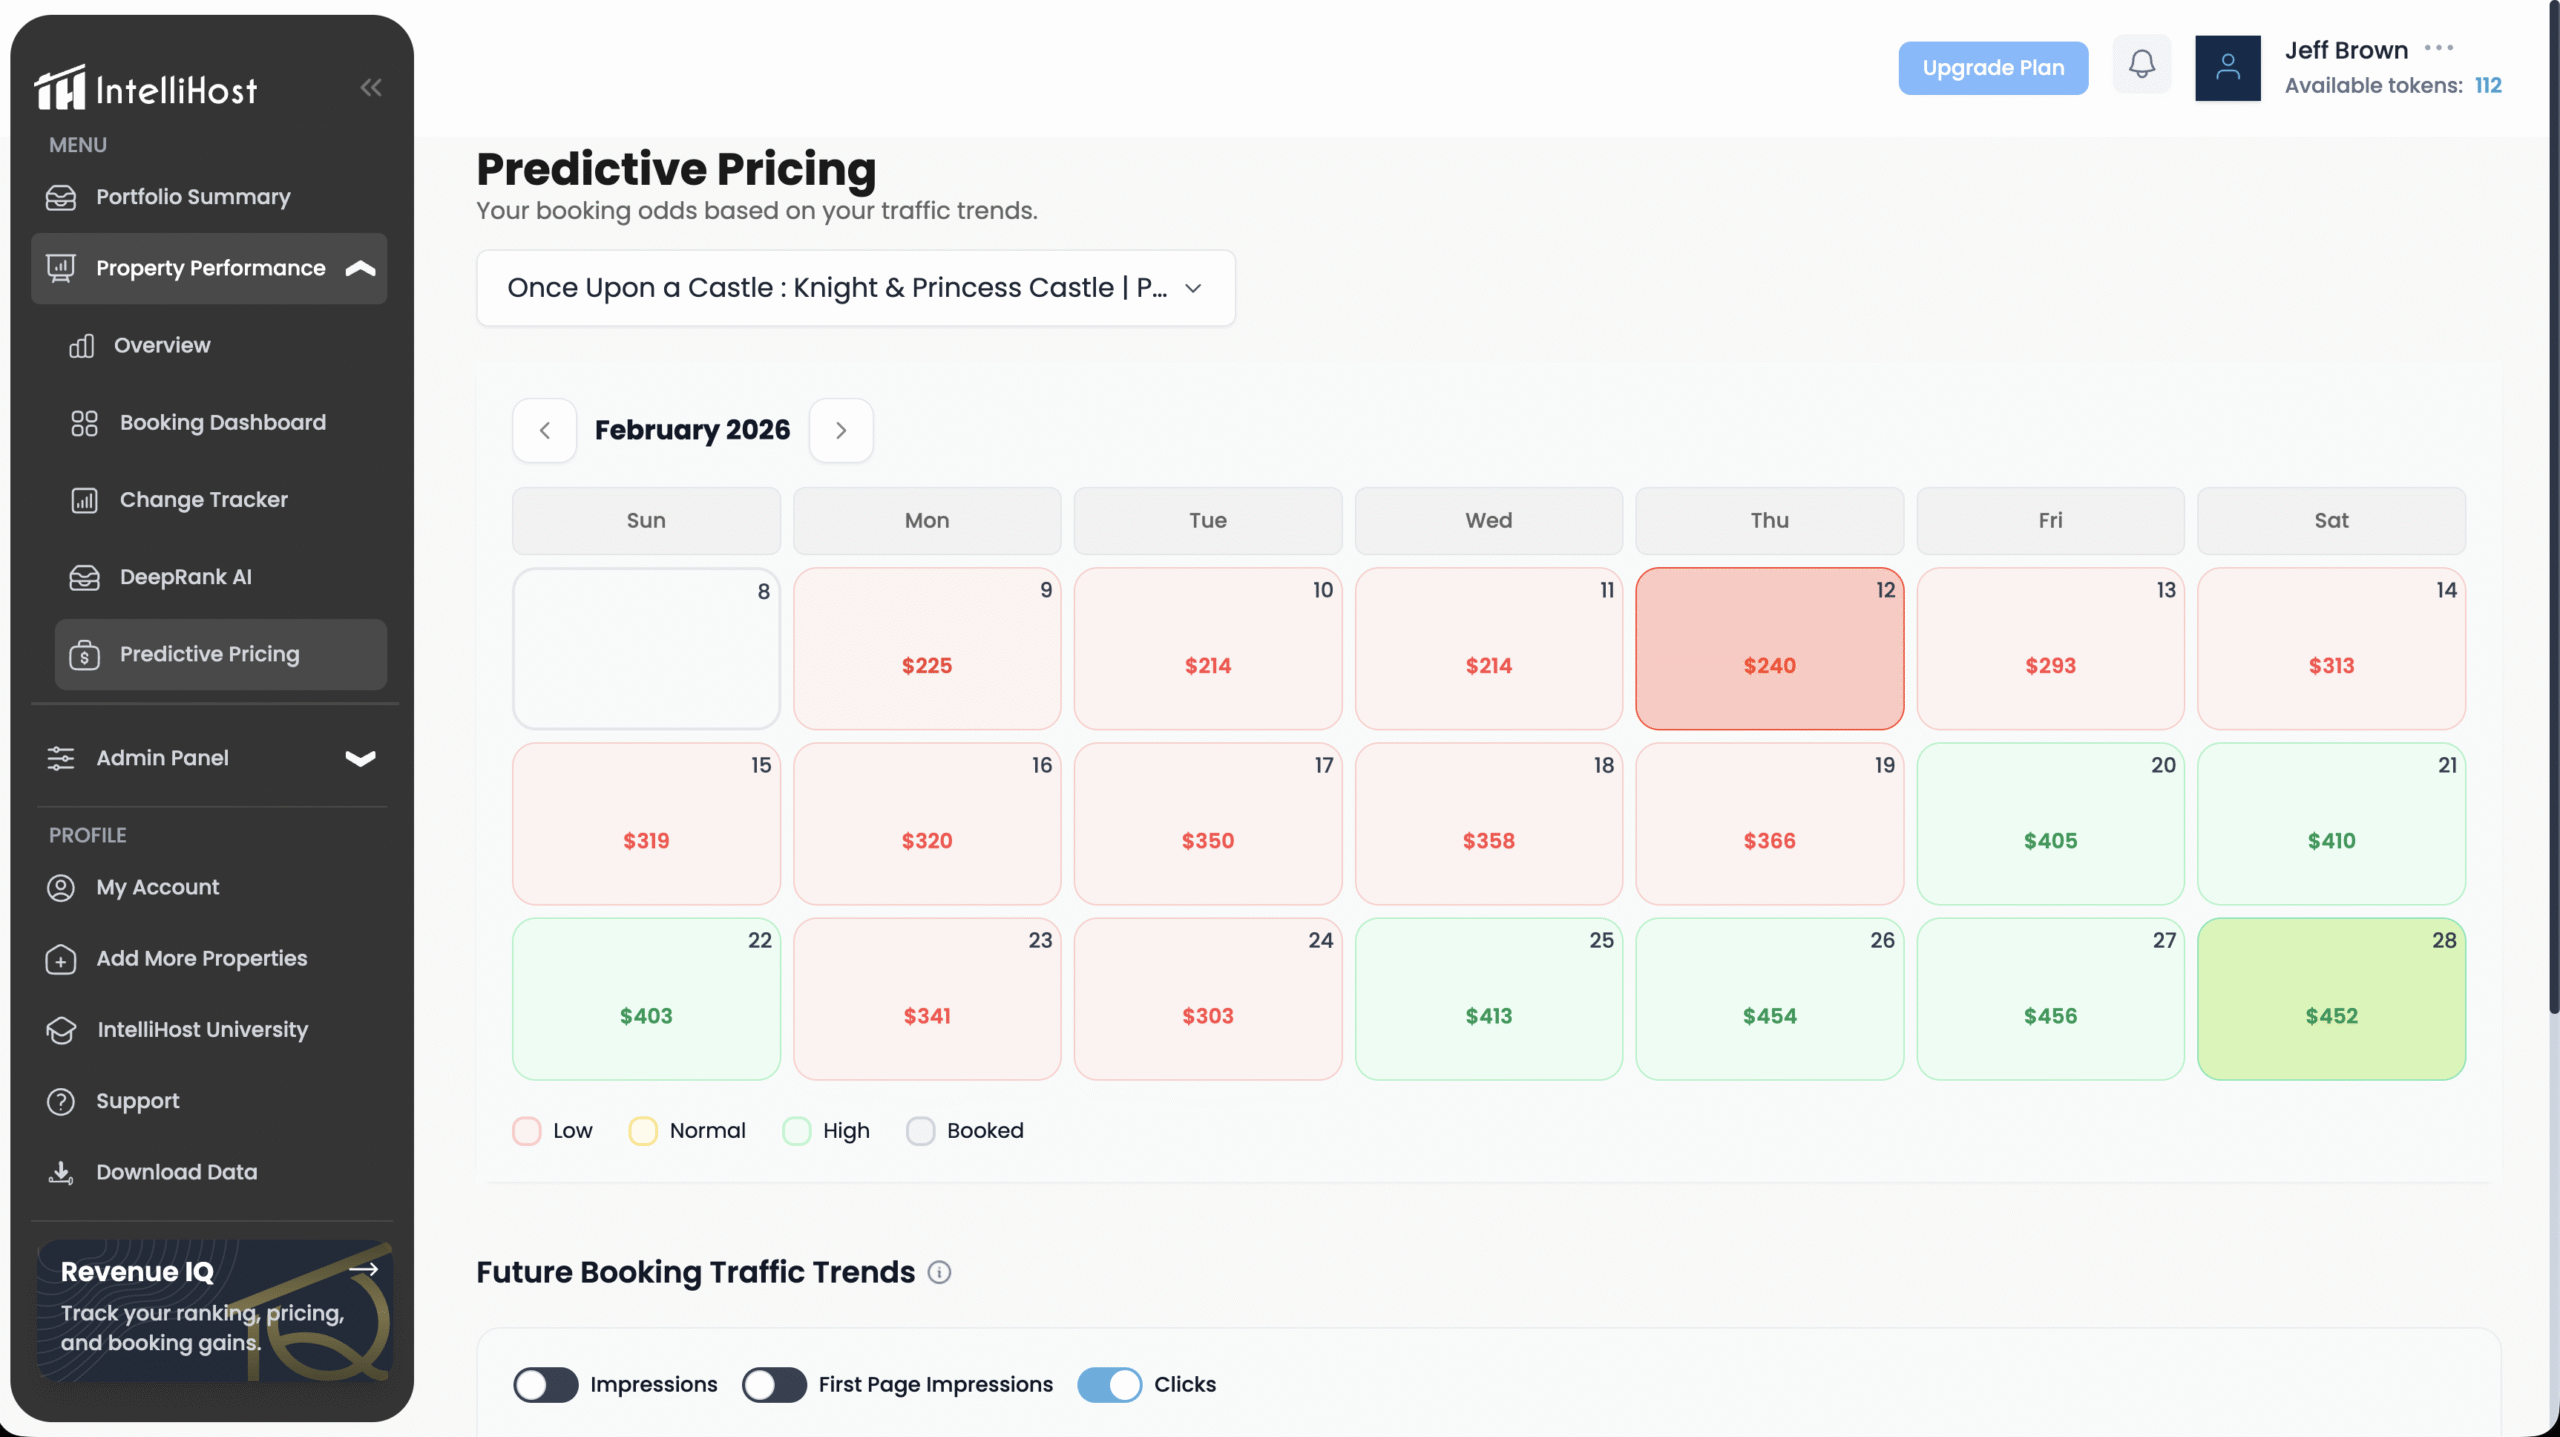Select the February 28 cell priced $452

click(x=2330, y=999)
